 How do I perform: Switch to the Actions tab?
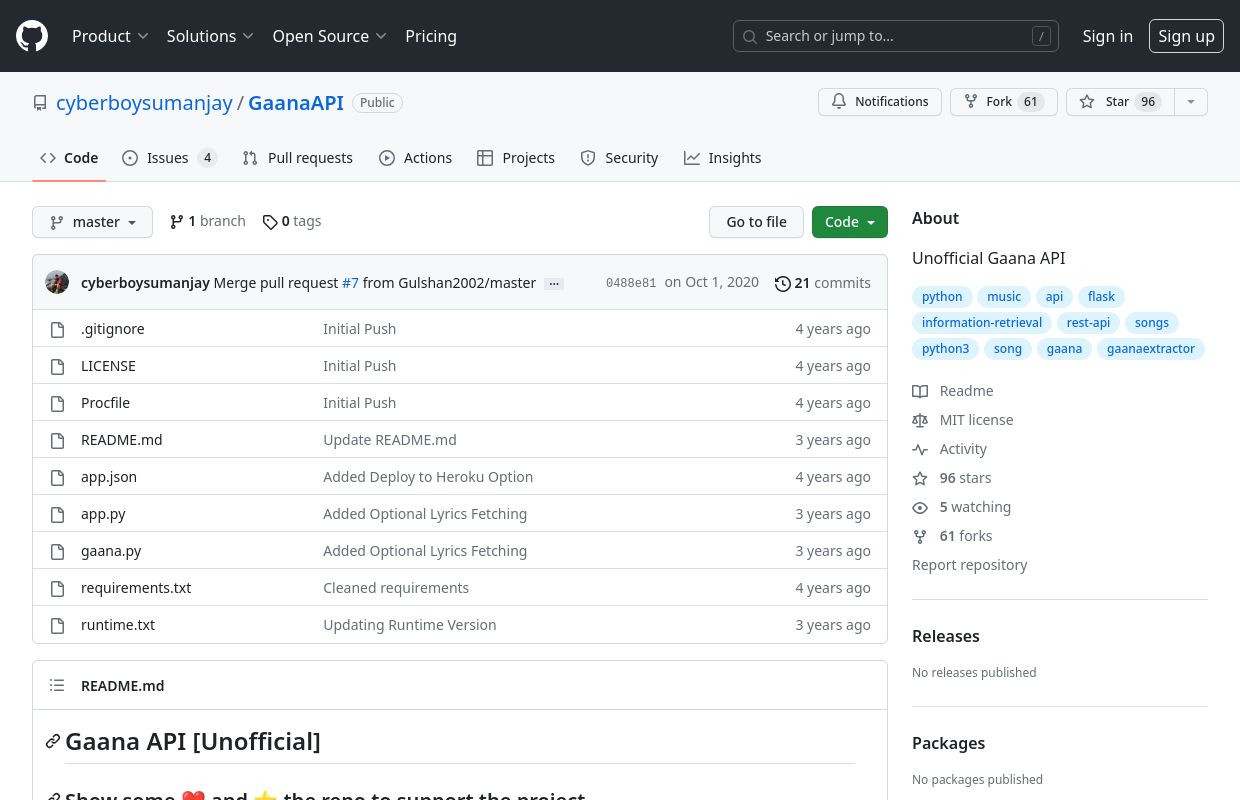pos(415,158)
